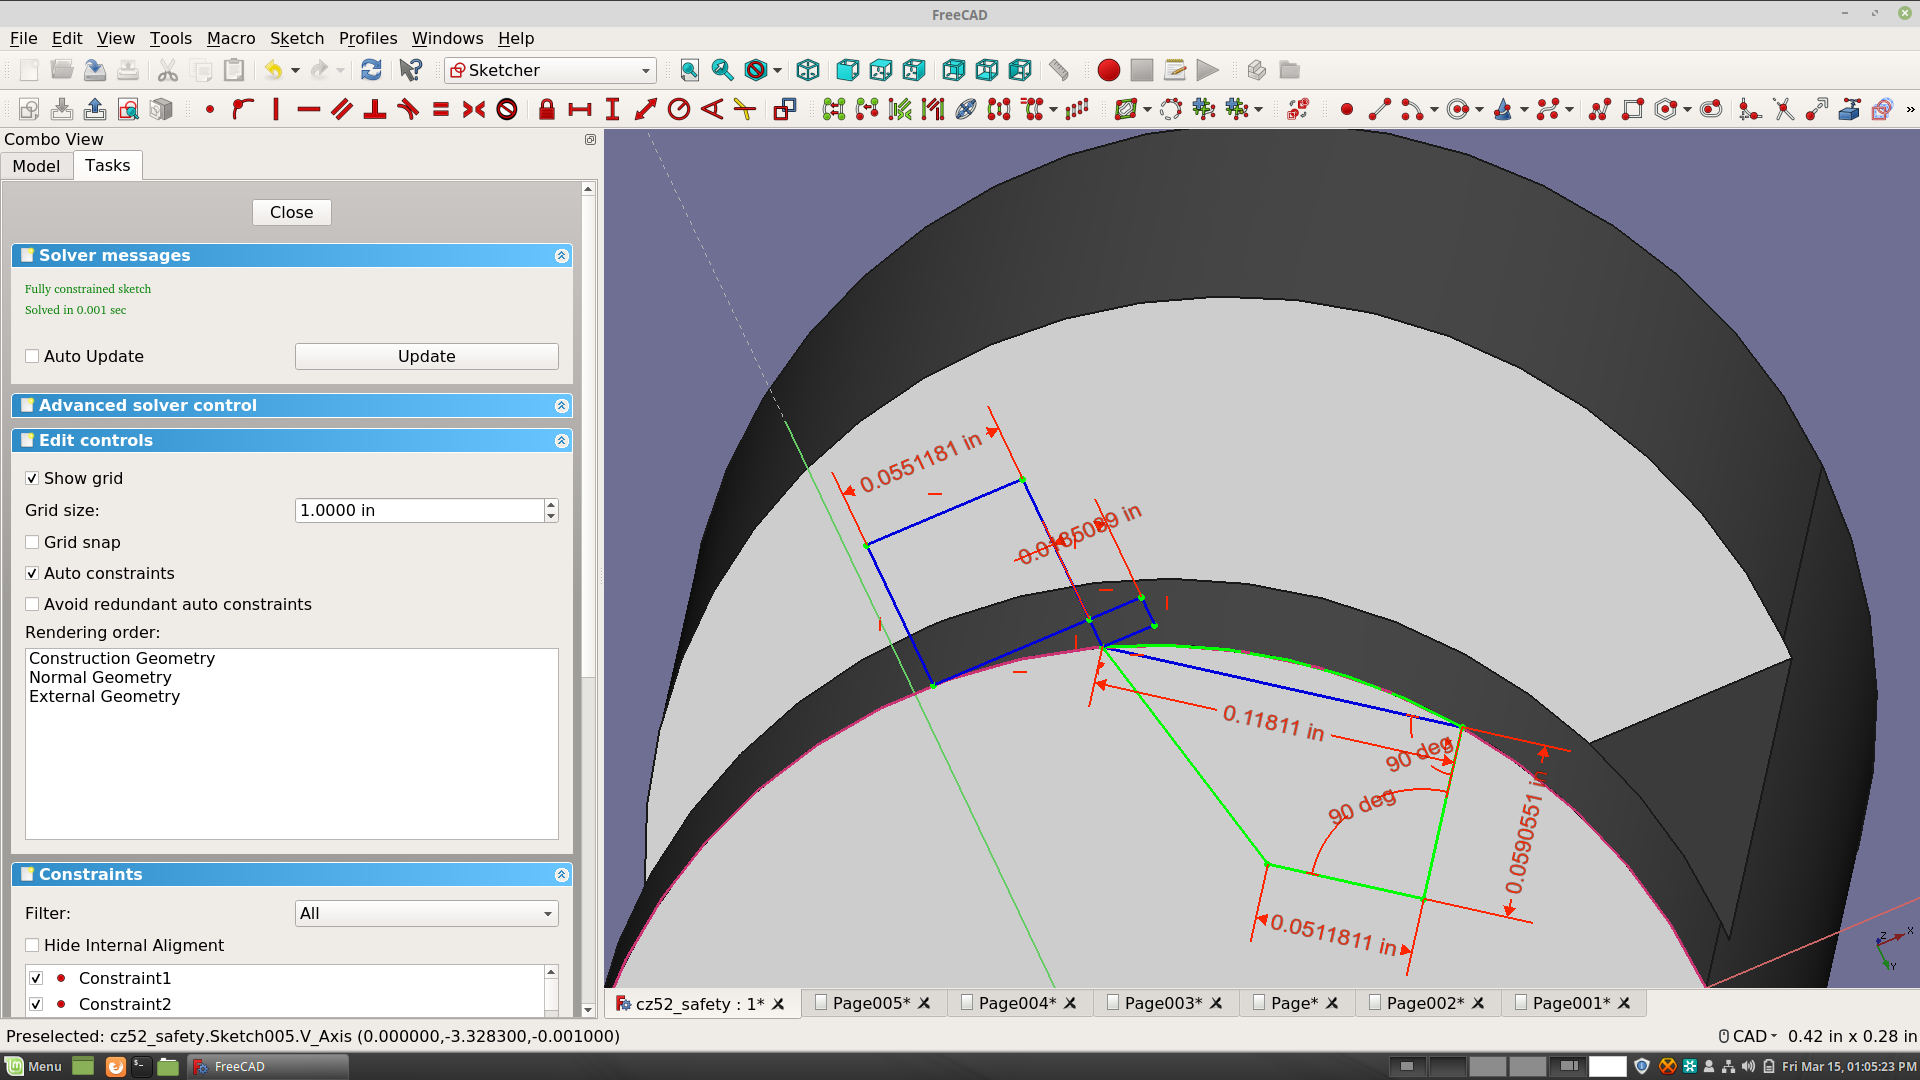1920x1080 pixels.
Task: Open the CAD navigation style dropdown
Action: [1748, 1036]
